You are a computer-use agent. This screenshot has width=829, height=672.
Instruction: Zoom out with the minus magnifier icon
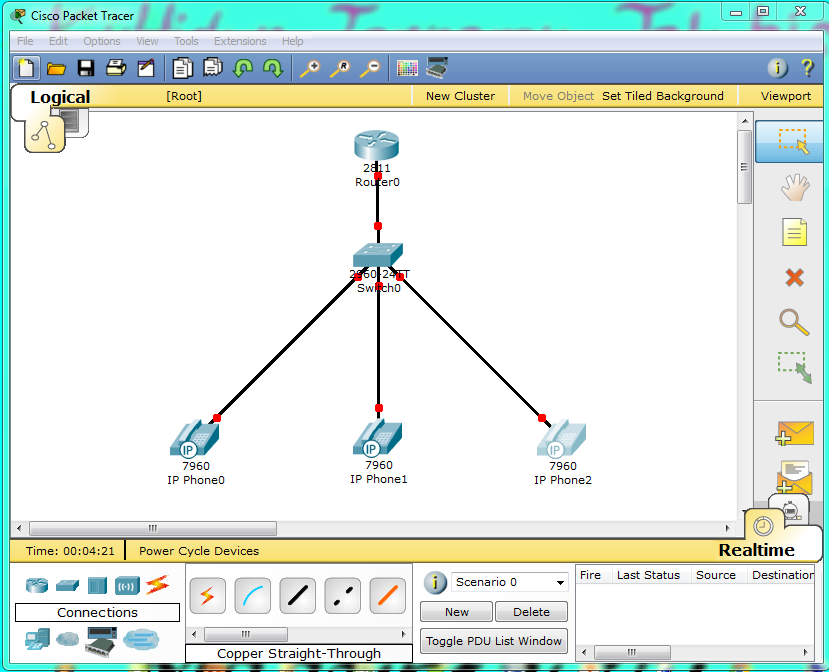(371, 69)
